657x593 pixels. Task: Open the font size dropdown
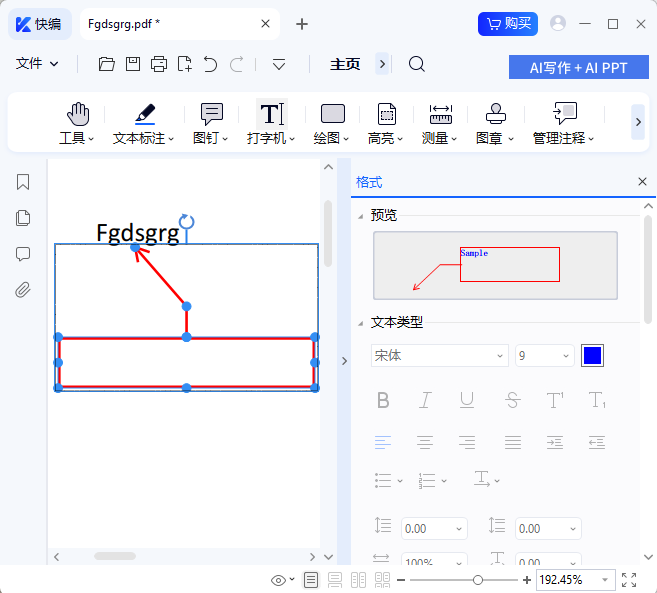[545, 356]
